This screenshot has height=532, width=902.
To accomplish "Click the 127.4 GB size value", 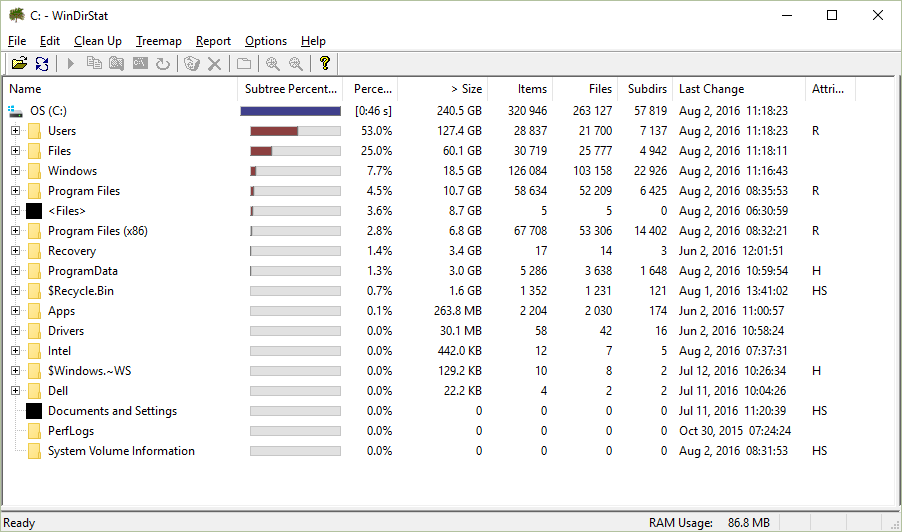I will click(459, 131).
